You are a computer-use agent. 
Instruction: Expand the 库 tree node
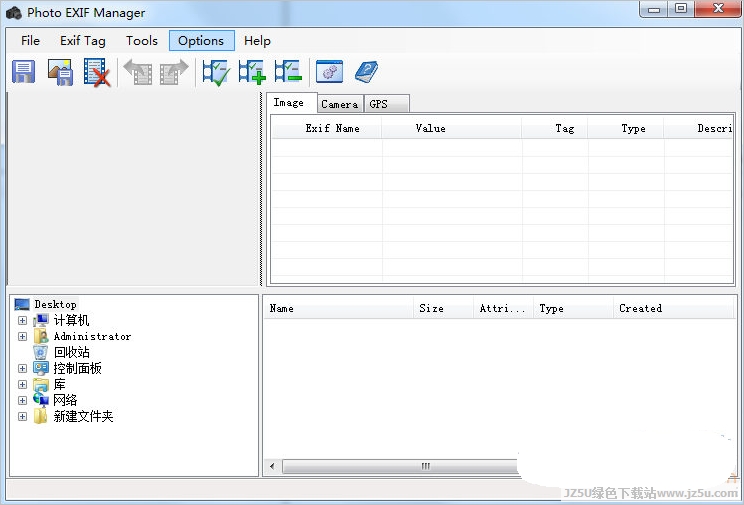tap(22, 384)
